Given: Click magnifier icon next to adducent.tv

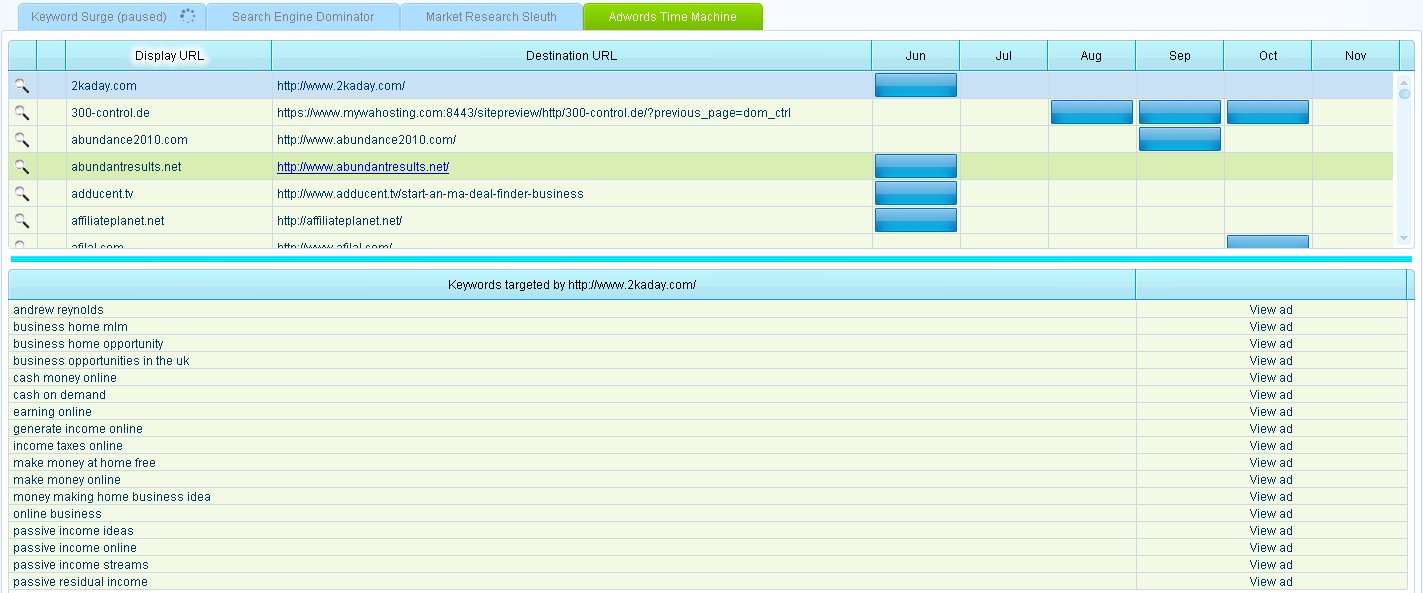Looking at the screenshot, I should pos(21,194).
